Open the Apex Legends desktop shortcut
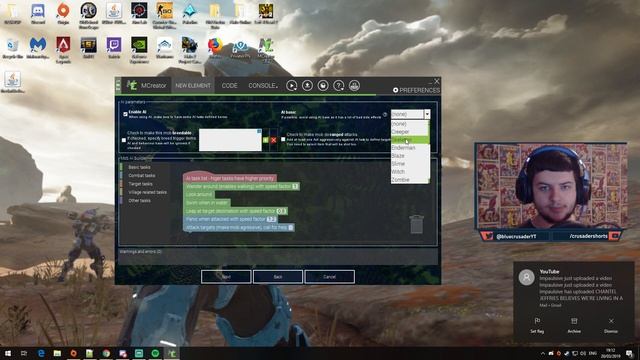 (63, 50)
